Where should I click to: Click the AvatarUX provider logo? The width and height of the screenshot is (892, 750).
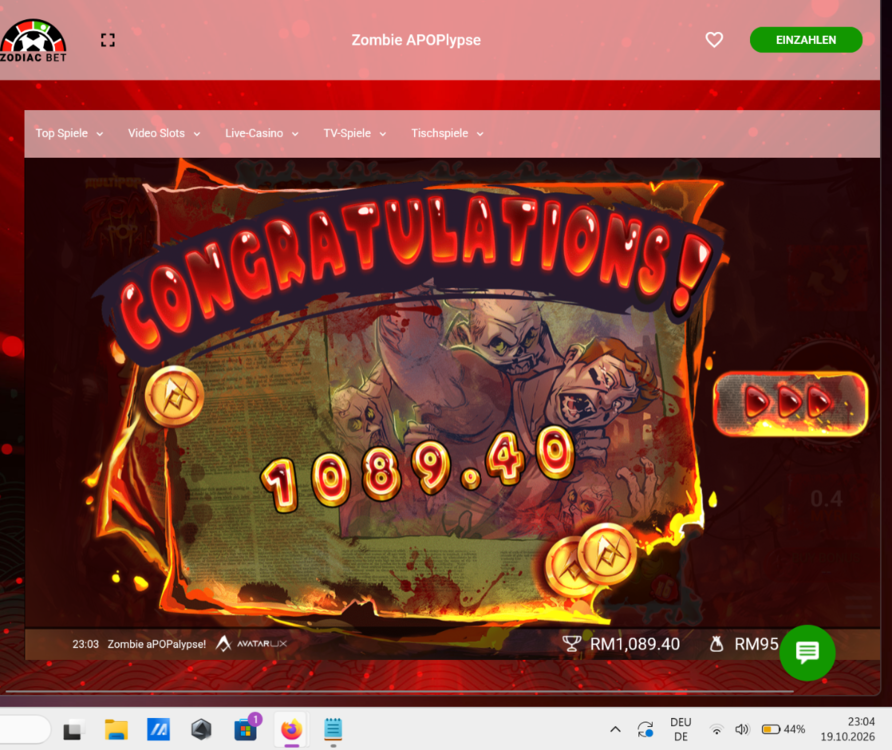[x=251, y=644]
